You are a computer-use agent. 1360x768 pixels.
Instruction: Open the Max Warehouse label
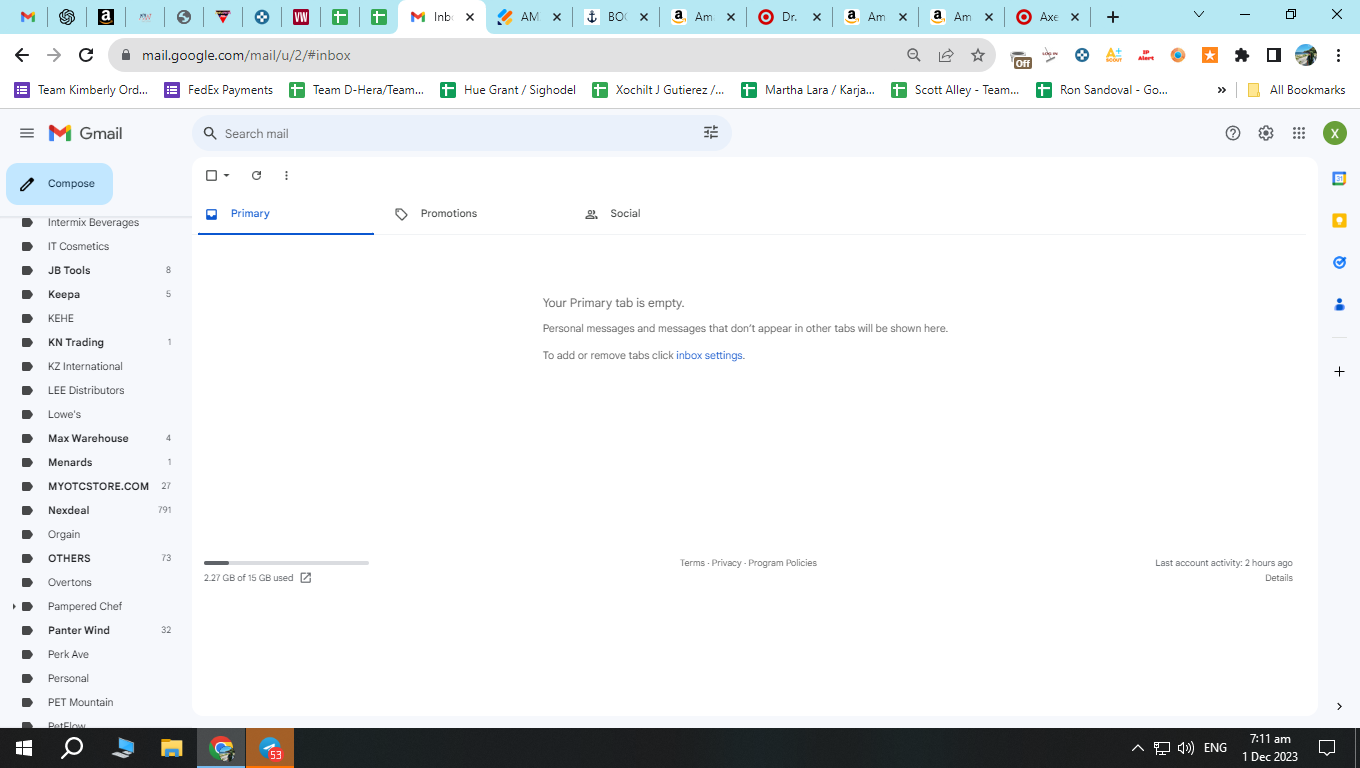tap(90, 438)
